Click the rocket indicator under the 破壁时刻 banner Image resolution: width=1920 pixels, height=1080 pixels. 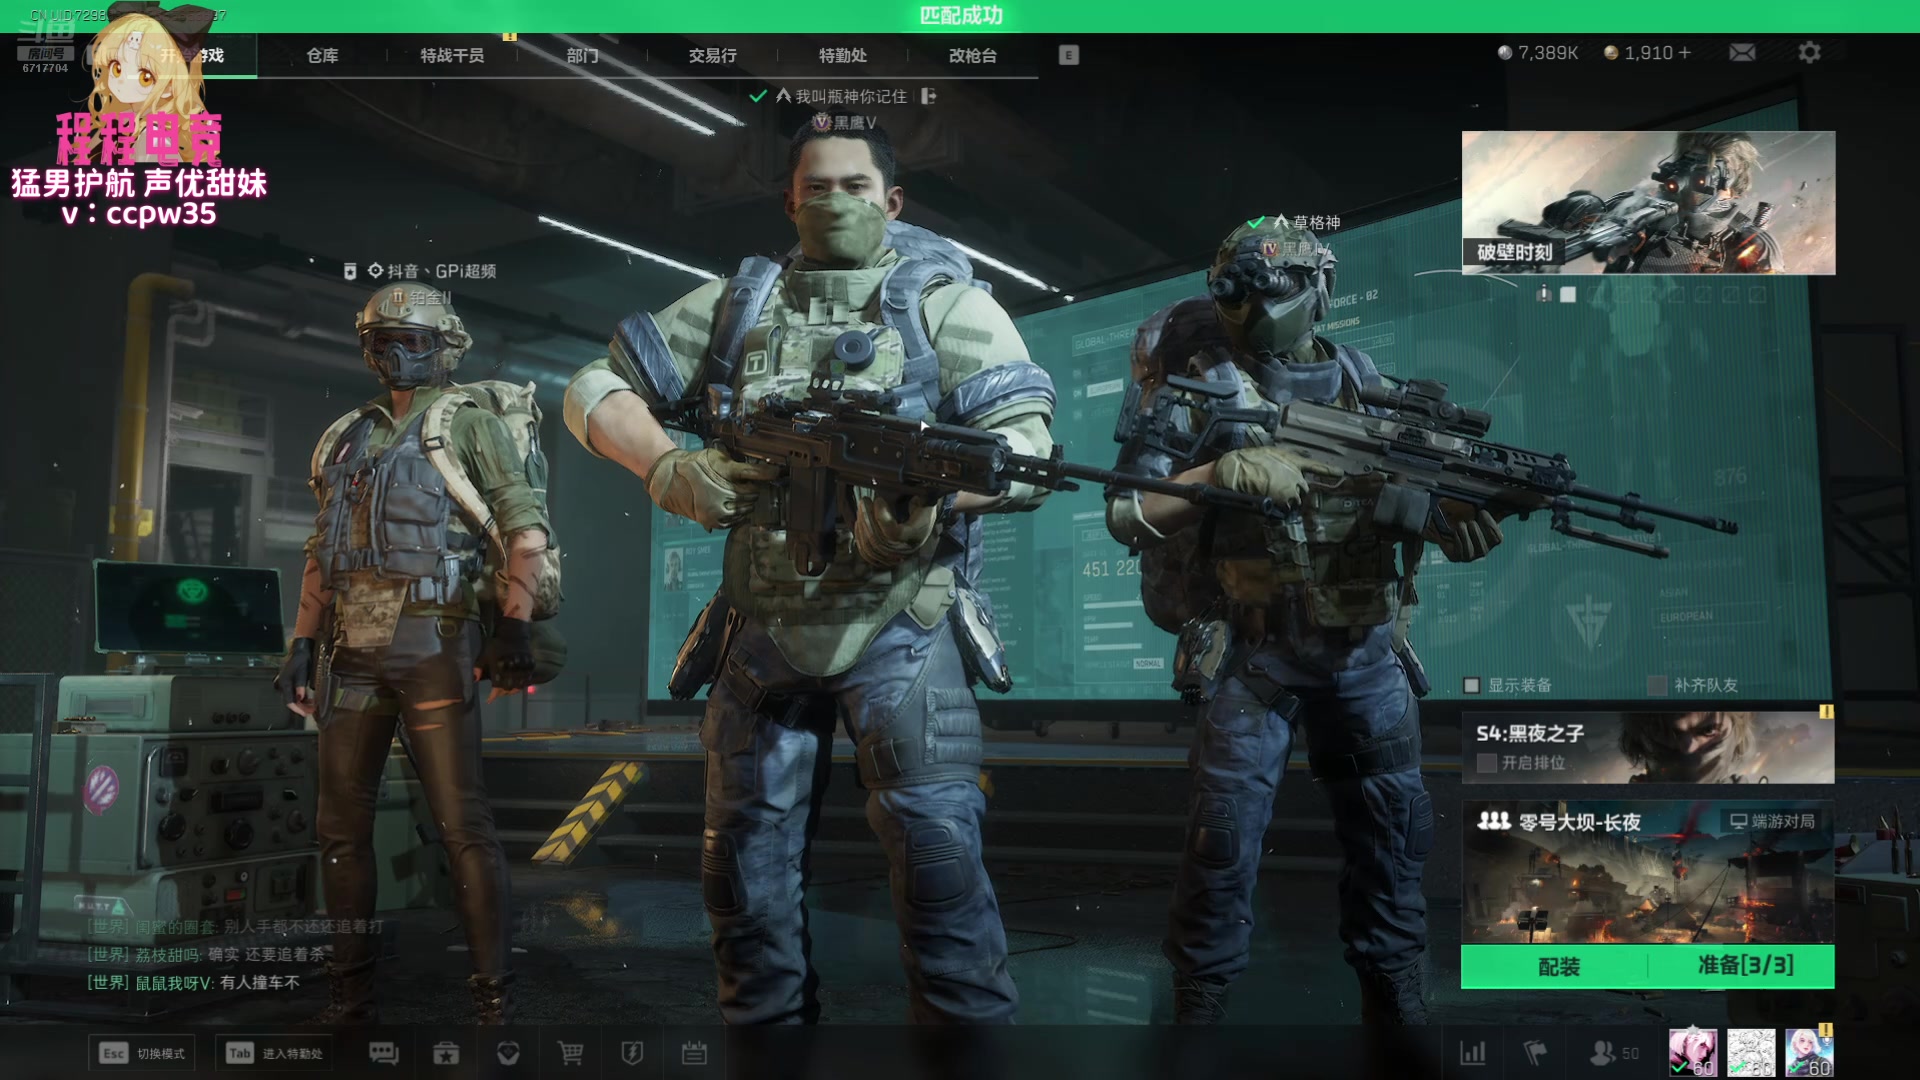tap(1545, 294)
